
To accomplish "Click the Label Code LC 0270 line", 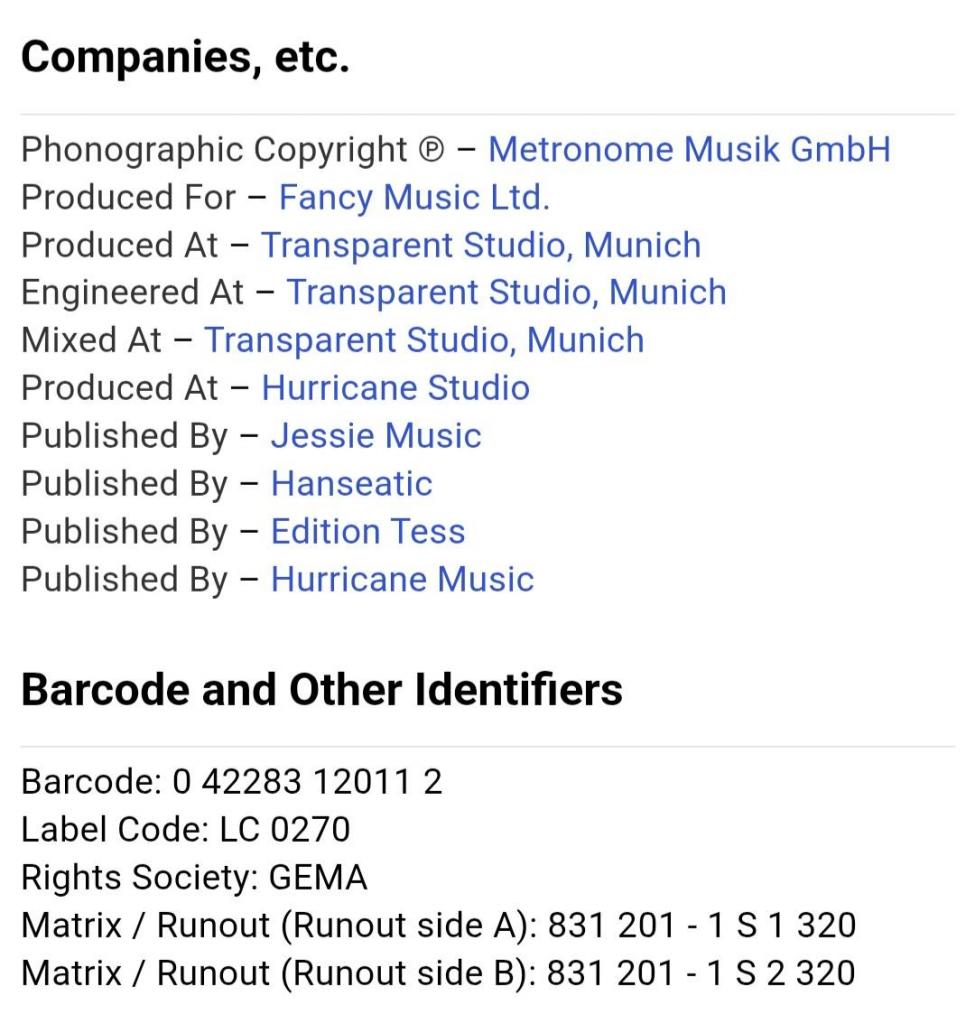I will click(186, 829).
